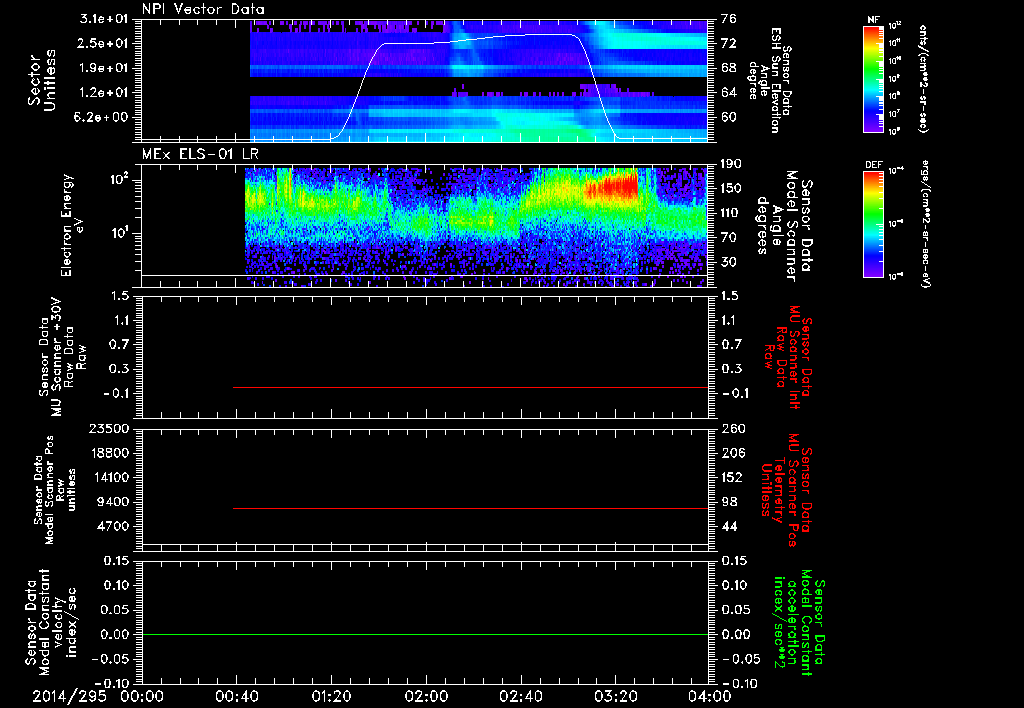
Task: Click the '03:20' time tick label
Action: [x=616, y=696]
